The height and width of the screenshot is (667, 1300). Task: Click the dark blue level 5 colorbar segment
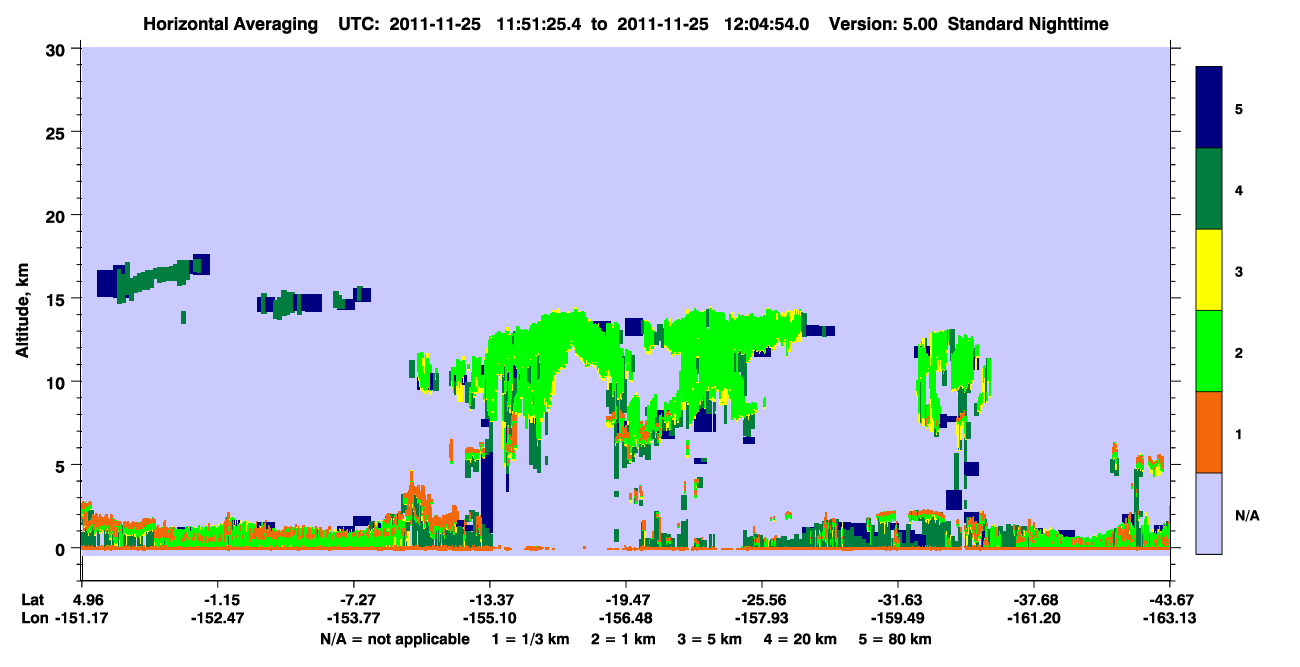[x=1209, y=107]
